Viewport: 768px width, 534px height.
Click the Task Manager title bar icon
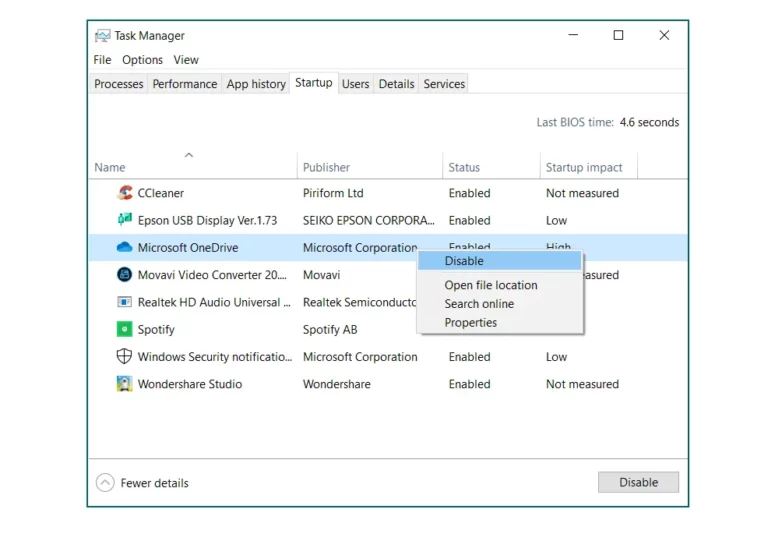103,36
